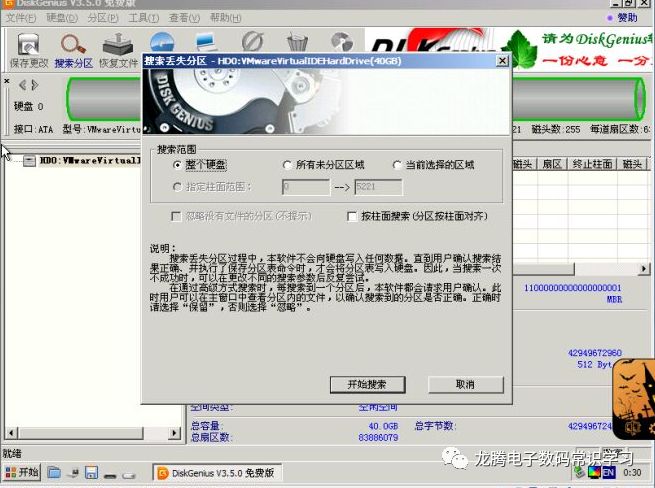The height and width of the screenshot is (488, 655).
Task: Open the folder icon in taskbar quick launch
Action: click(53, 473)
